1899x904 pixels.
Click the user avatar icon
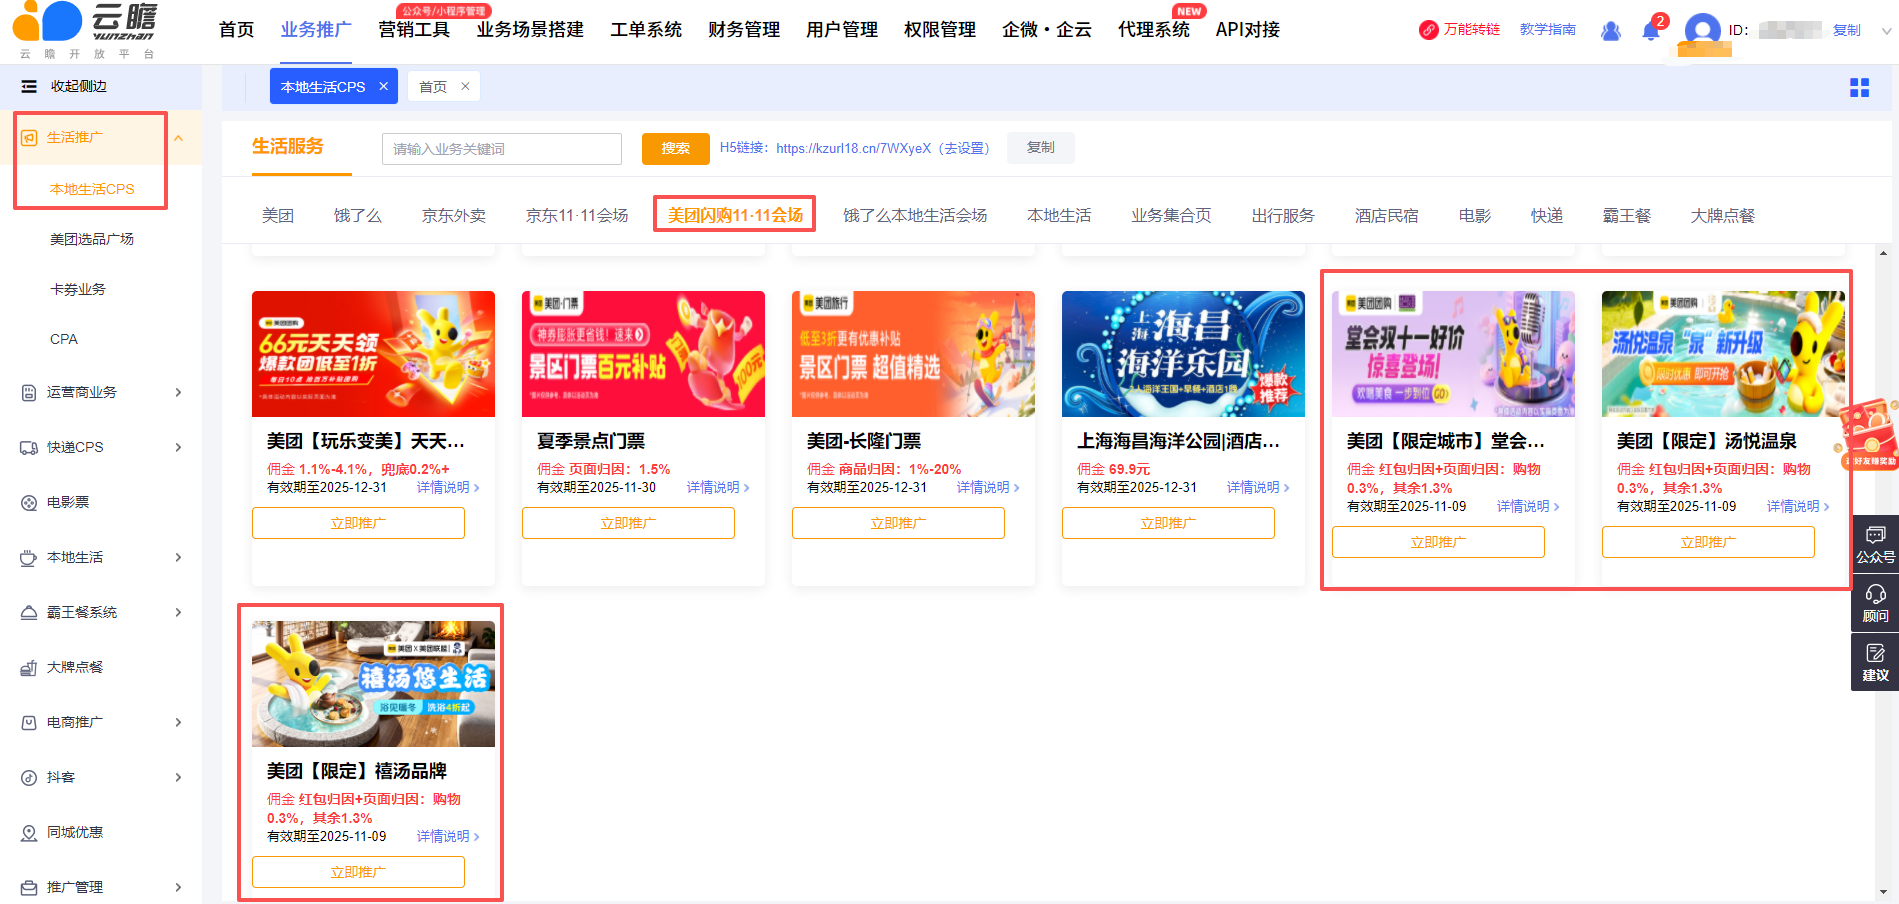1702,30
